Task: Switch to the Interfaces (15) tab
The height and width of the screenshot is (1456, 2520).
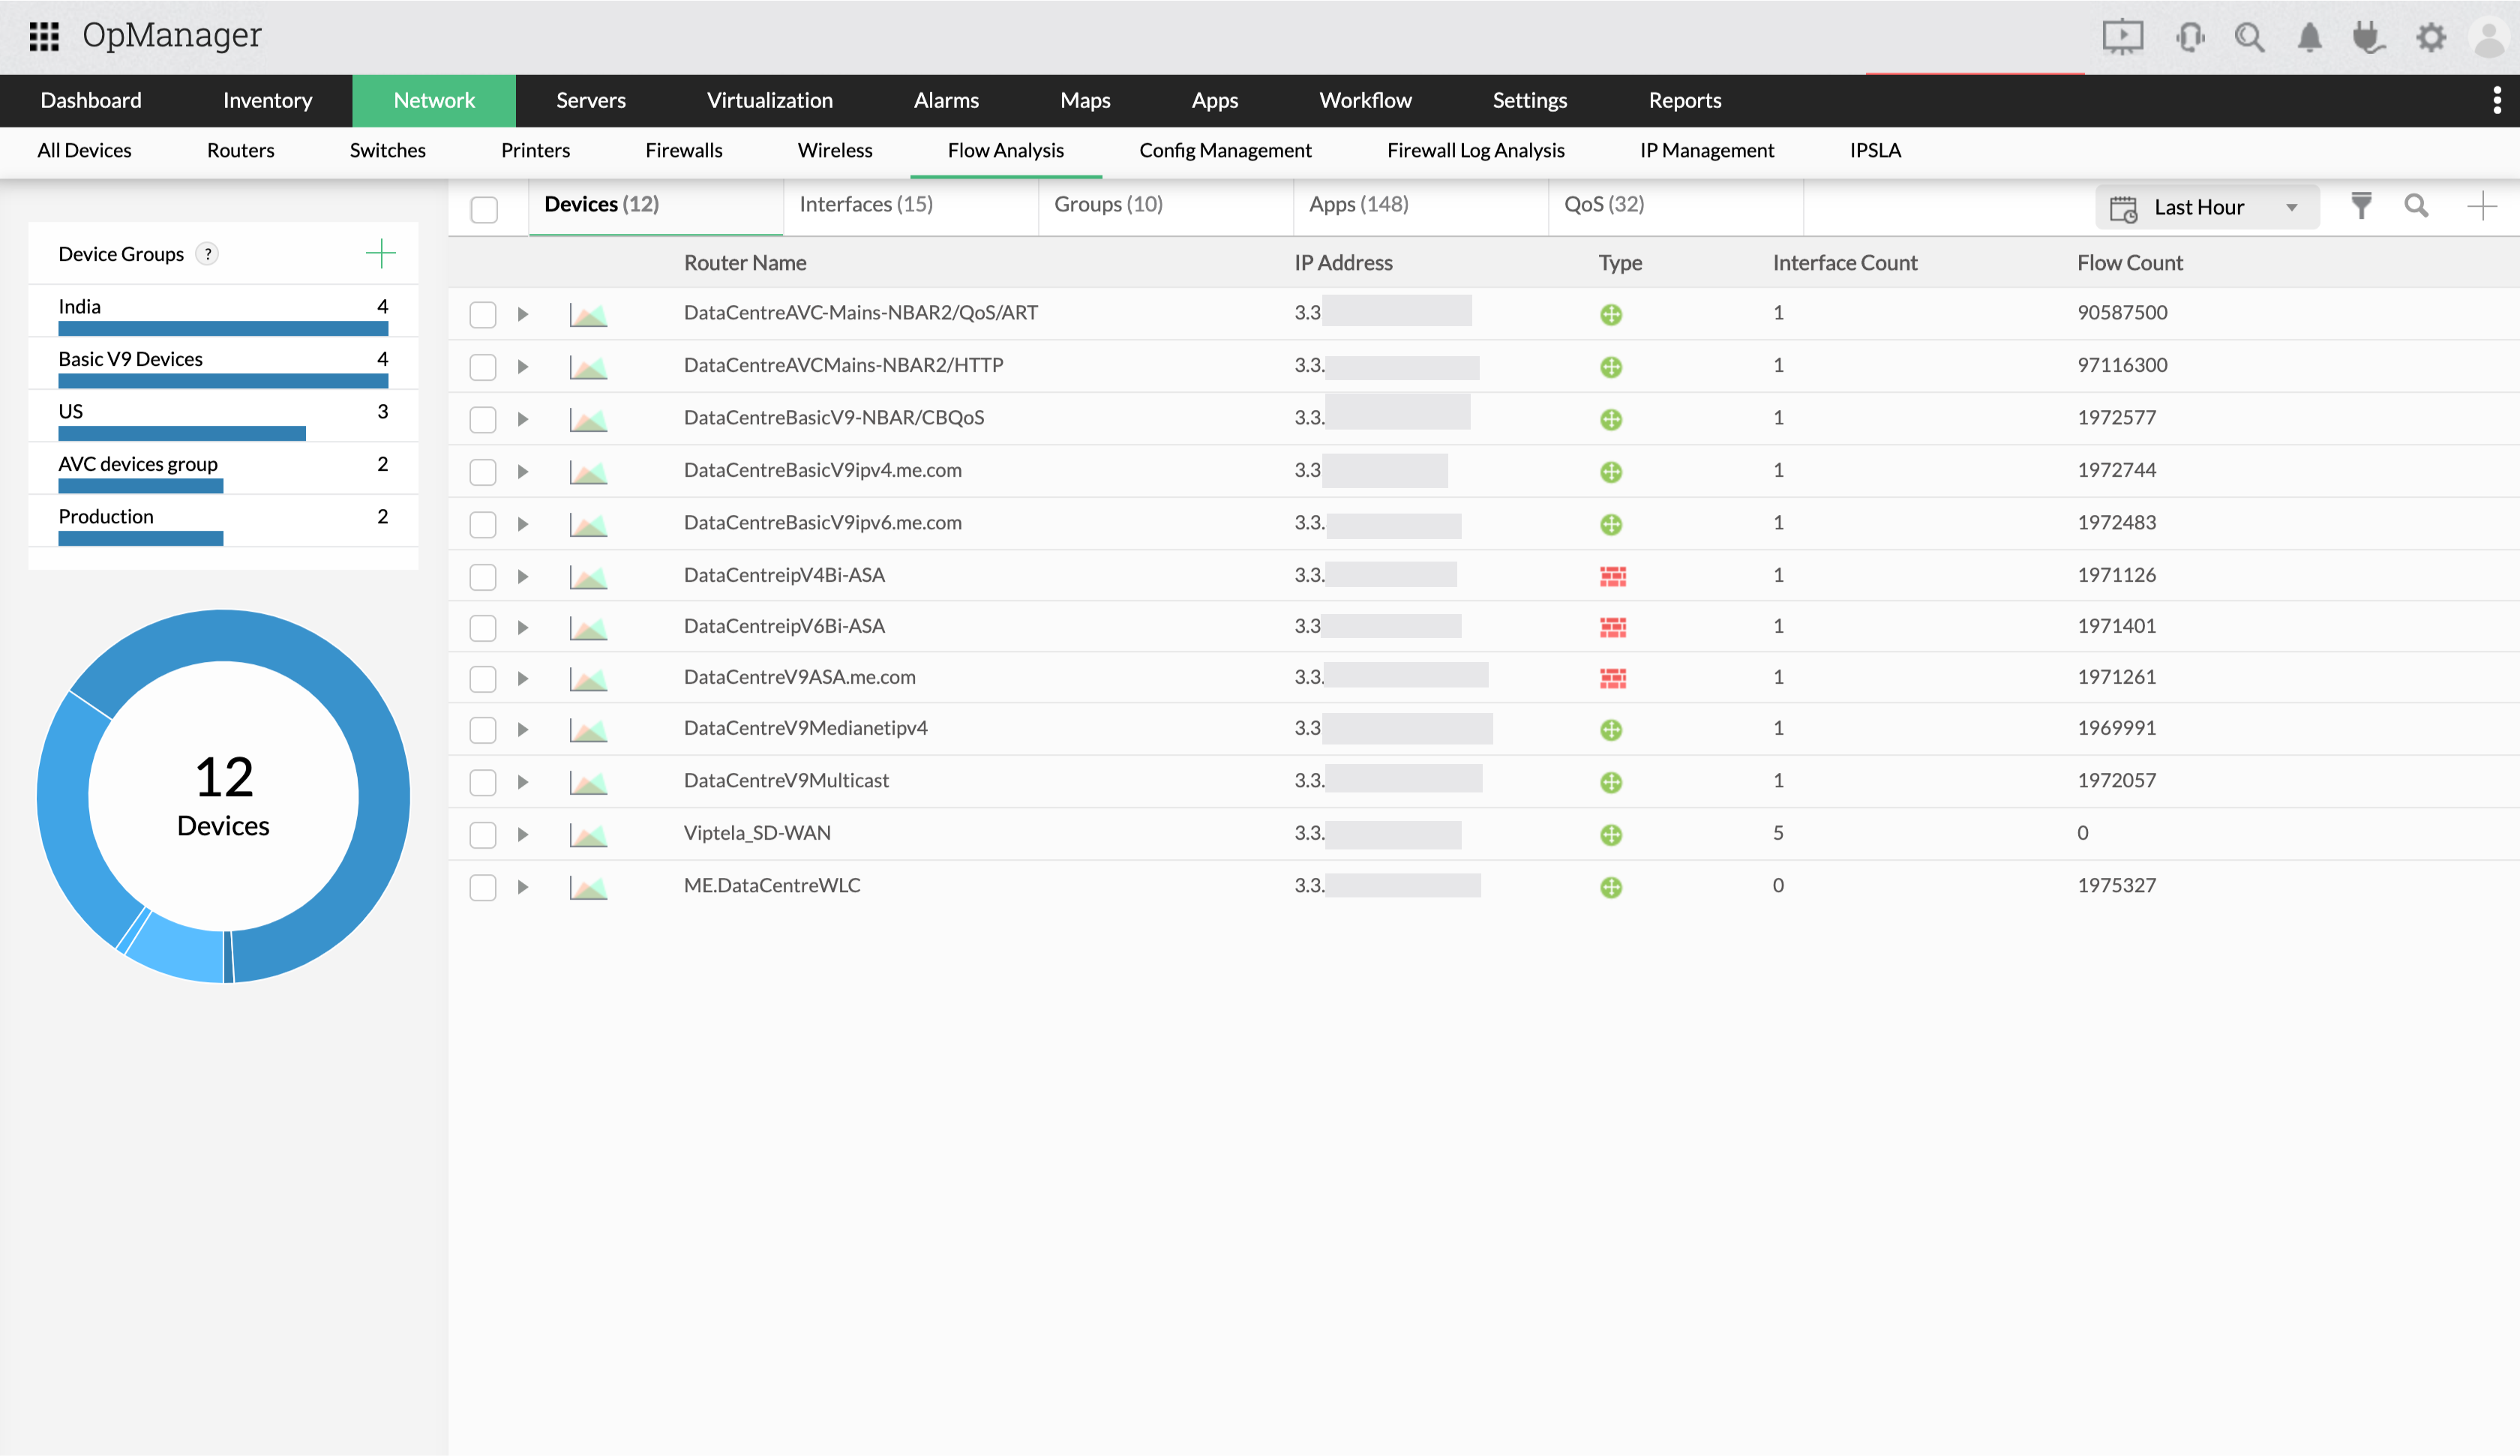Action: tap(865, 204)
